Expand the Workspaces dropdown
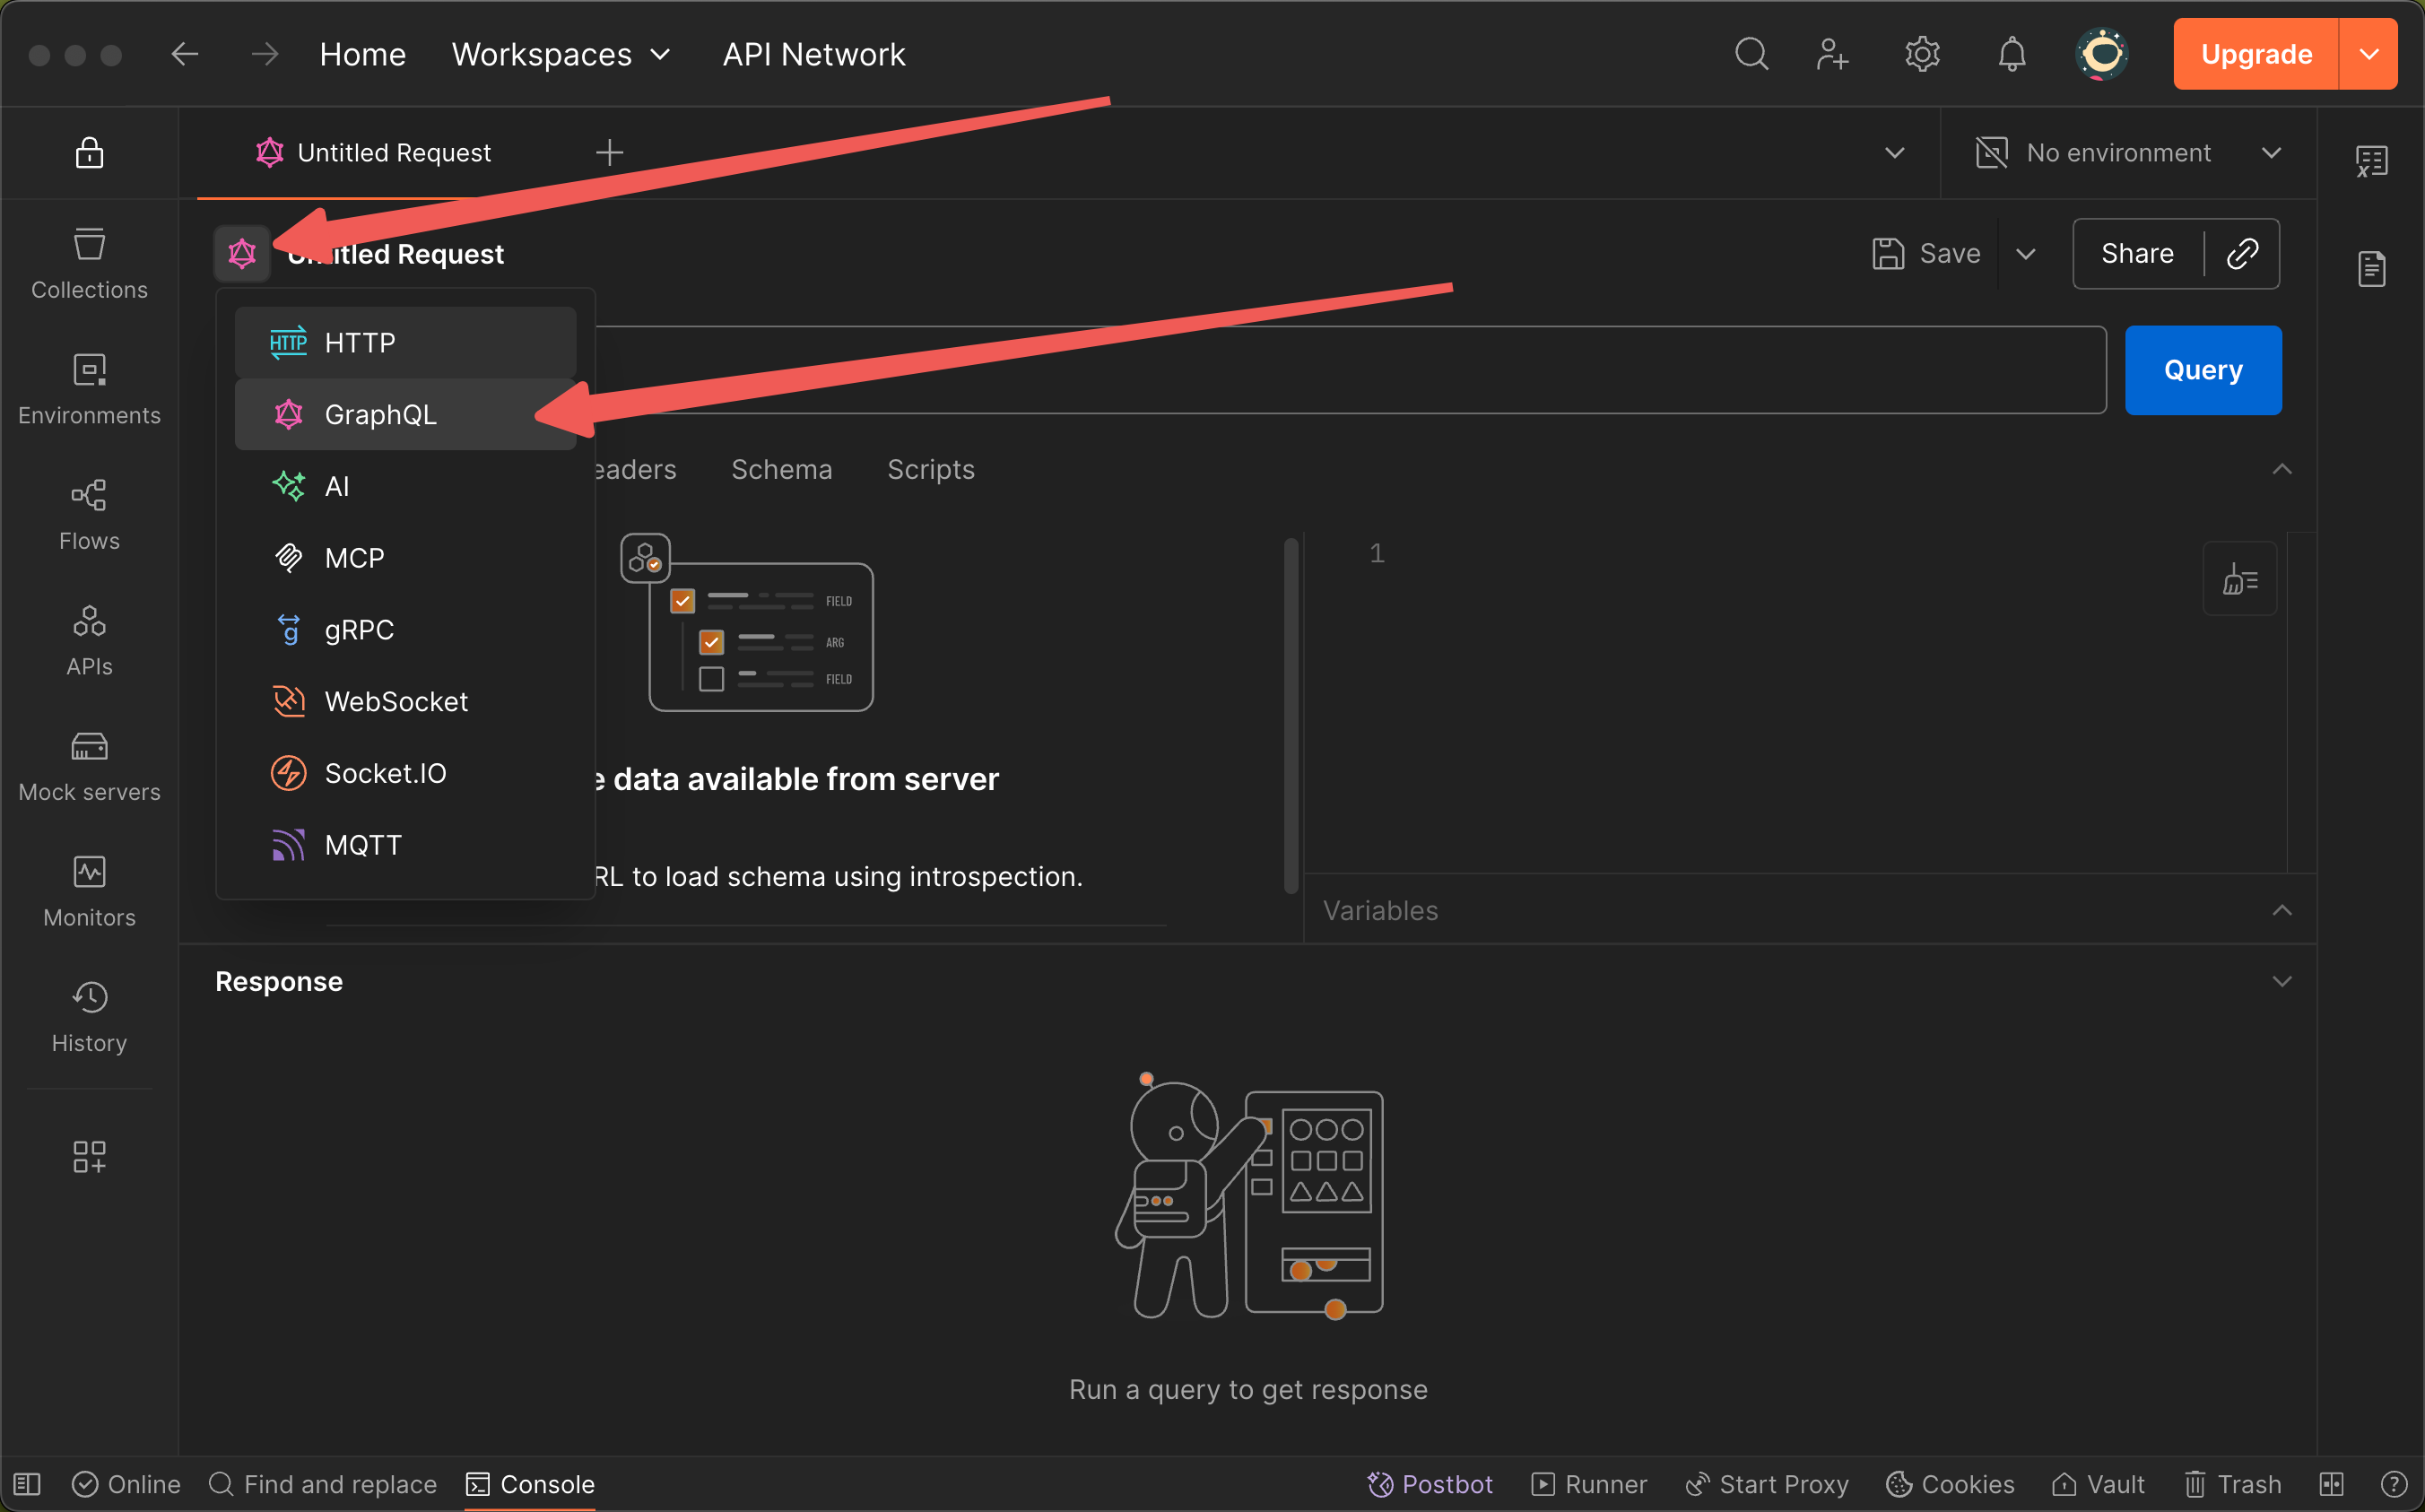 tap(561, 54)
